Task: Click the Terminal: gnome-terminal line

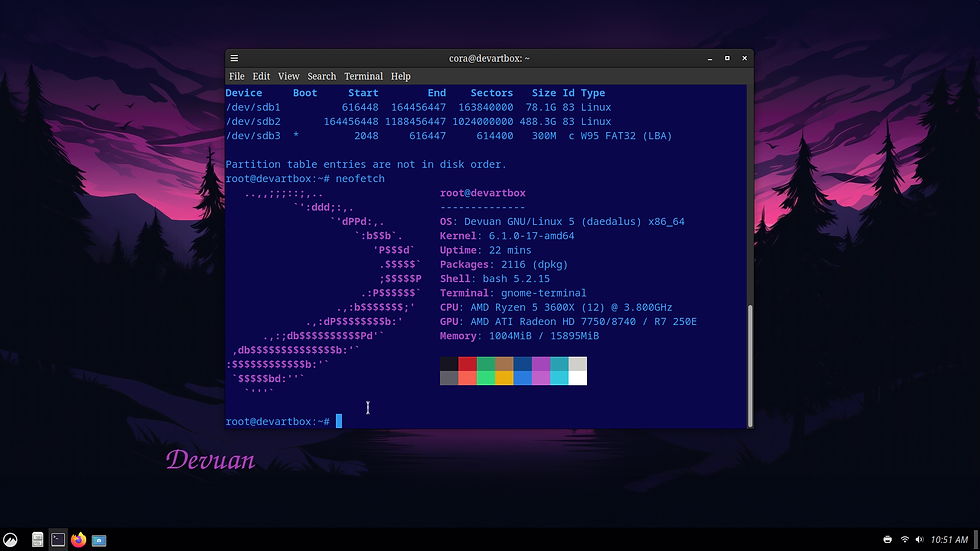Action: [513, 294]
